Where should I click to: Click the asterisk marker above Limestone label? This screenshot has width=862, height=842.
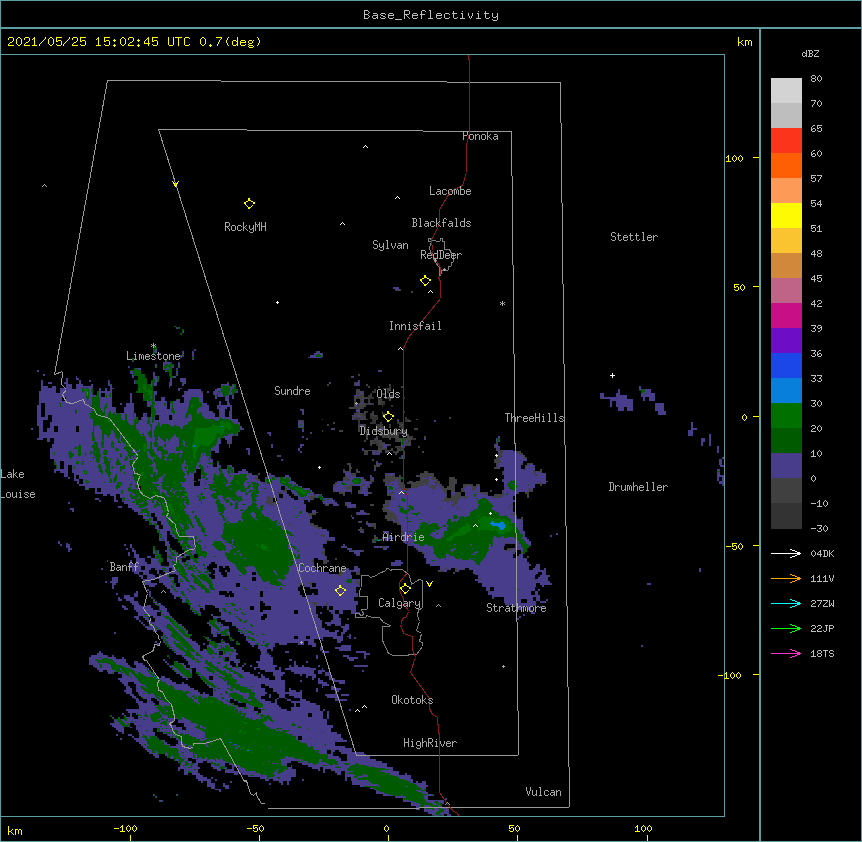(x=153, y=346)
